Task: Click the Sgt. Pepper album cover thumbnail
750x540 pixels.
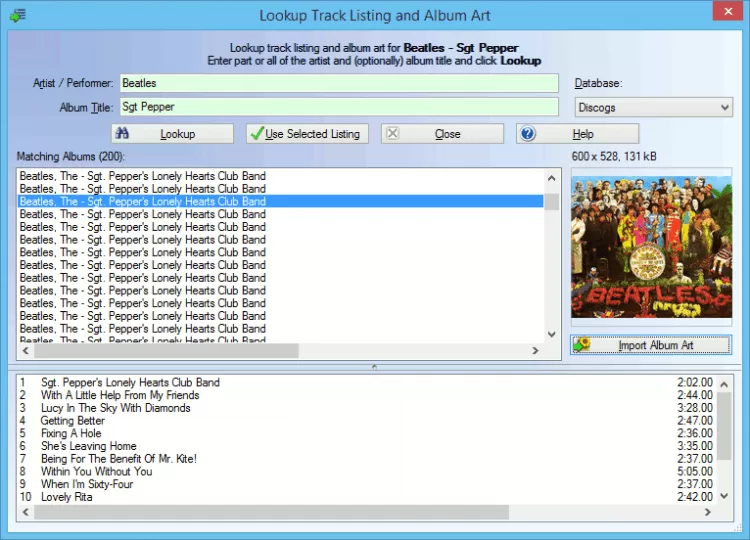Action: tap(651, 247)
